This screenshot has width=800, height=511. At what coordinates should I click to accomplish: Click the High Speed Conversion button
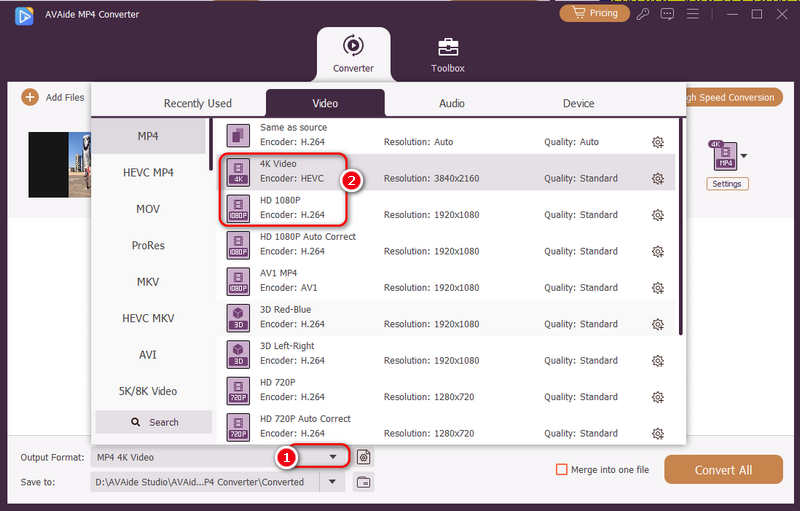click(733, 97)
